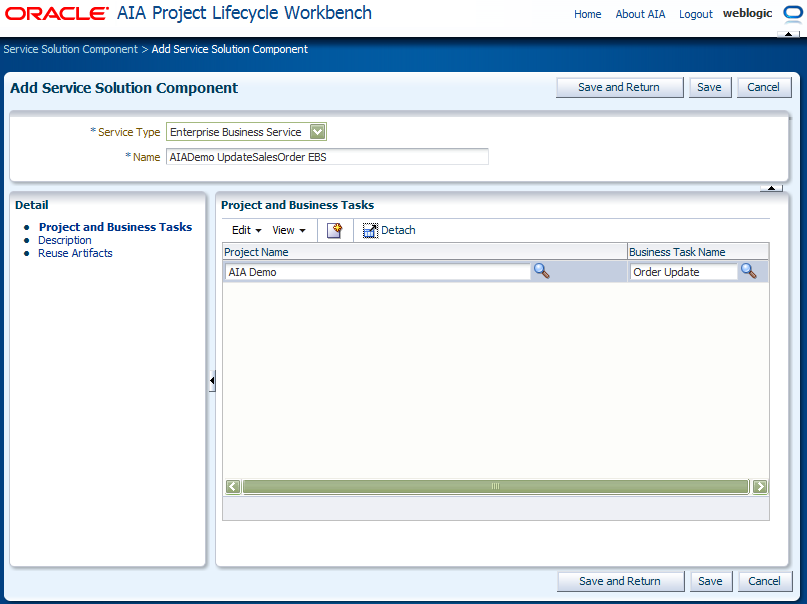Click Add Service Solution Component breadcrumb text
Screen dimensions: 807x604
tap(230, 49)
